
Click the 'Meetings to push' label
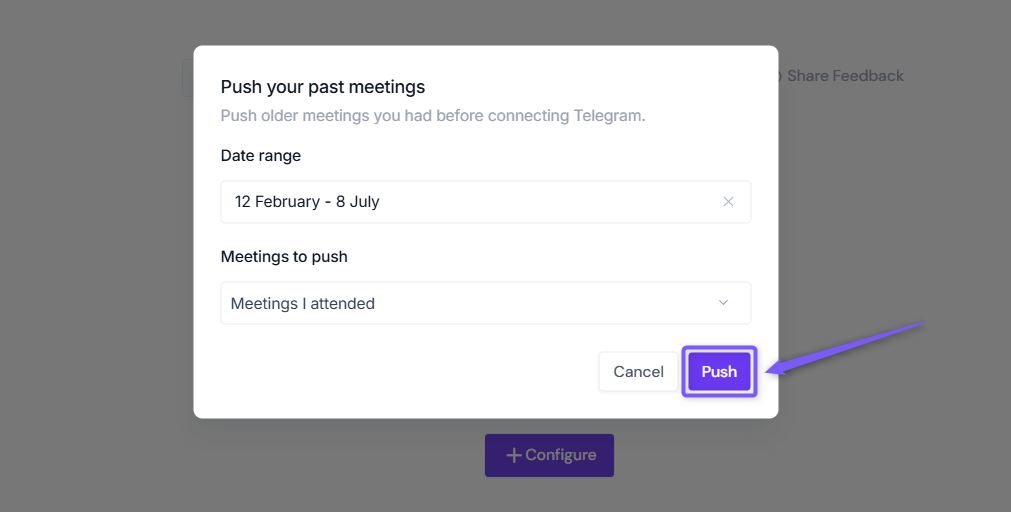pyautogui.click(x=284, y=257)
